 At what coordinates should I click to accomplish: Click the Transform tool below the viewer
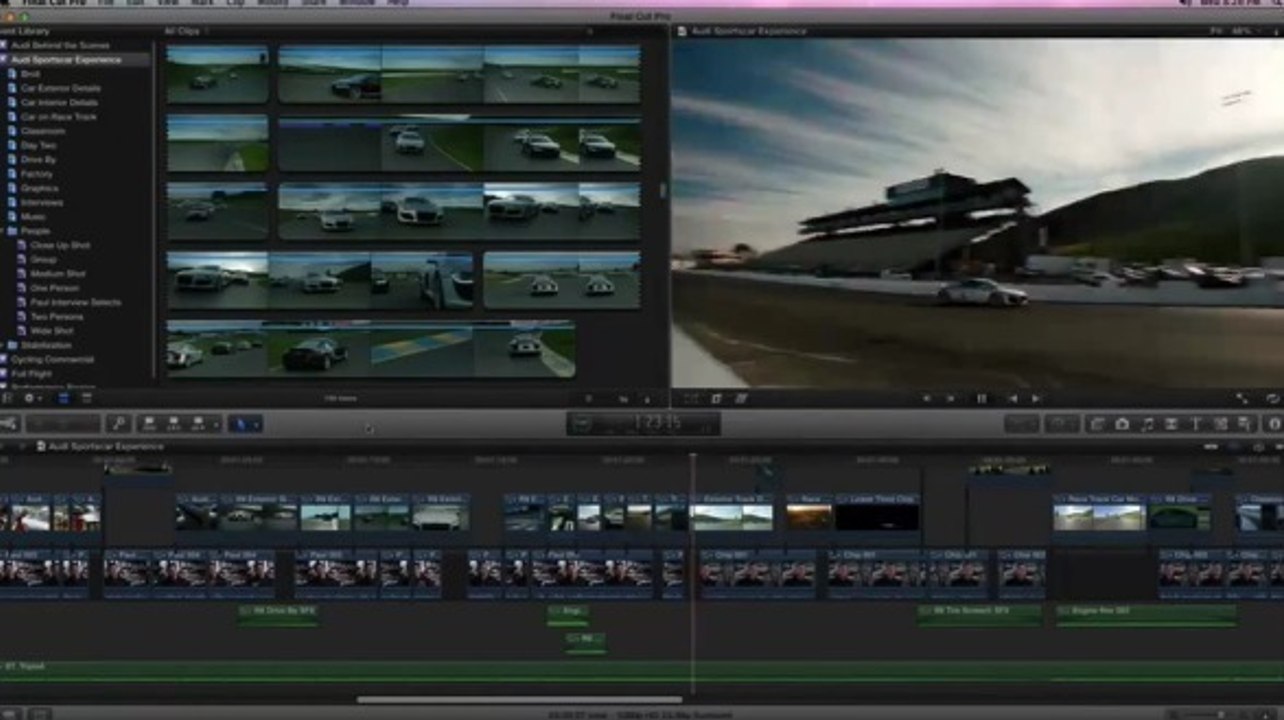pos(691,398)
